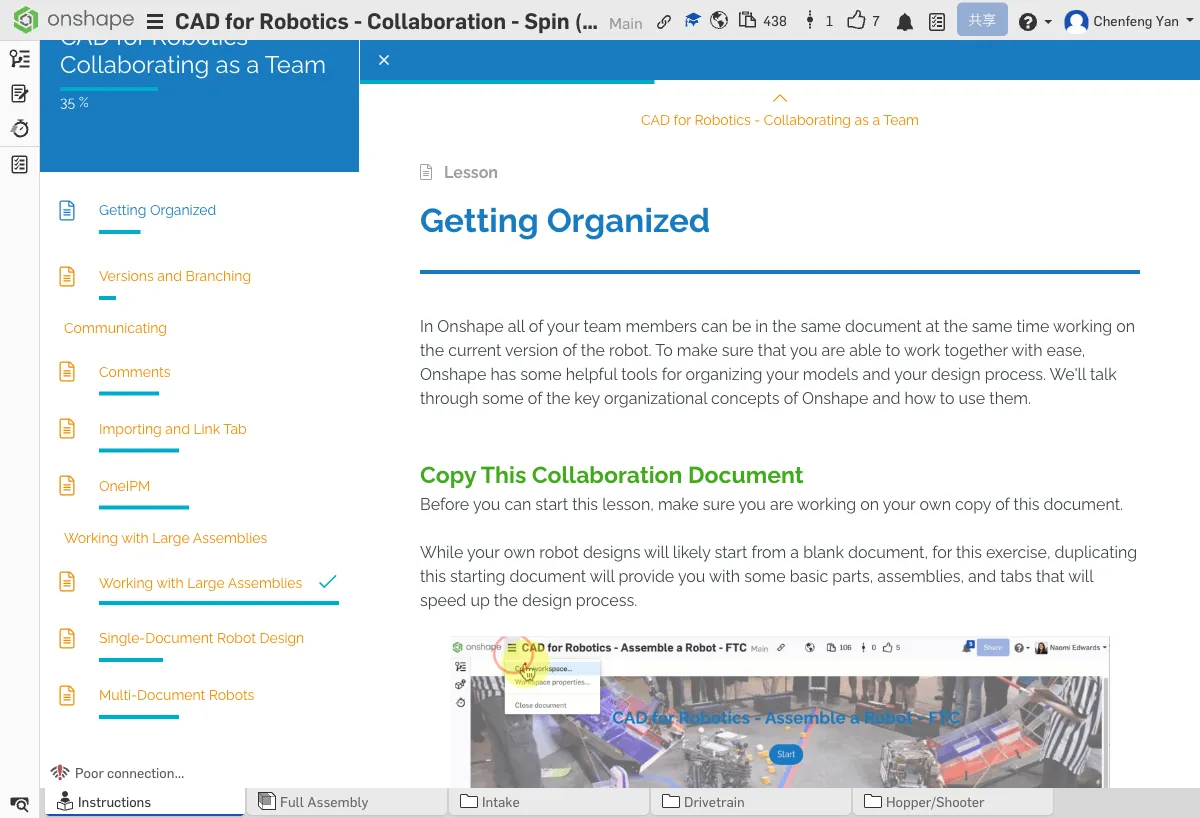This screenshot has height=818, width=1200.
Task: Open the Versions and Branching lesson
Action: [174, 276]
